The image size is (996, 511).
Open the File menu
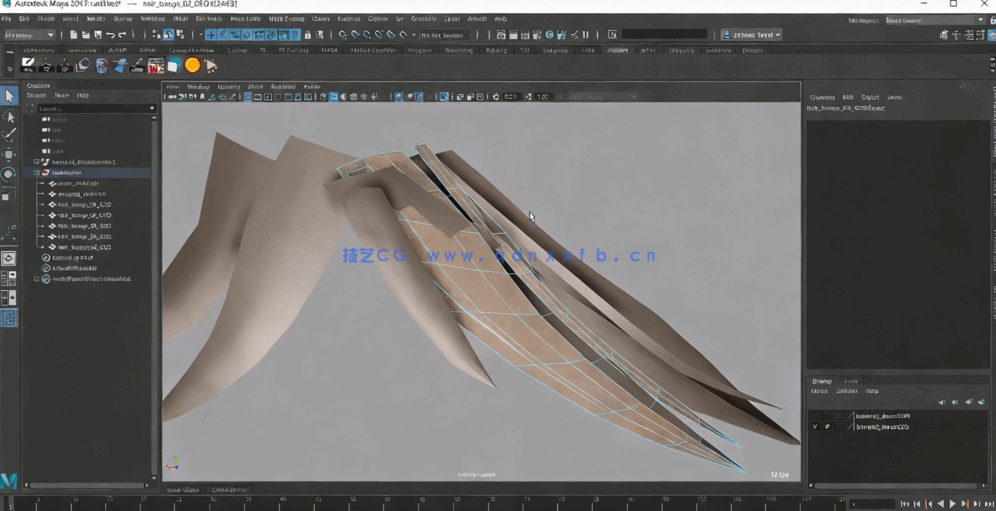point(7,19)
